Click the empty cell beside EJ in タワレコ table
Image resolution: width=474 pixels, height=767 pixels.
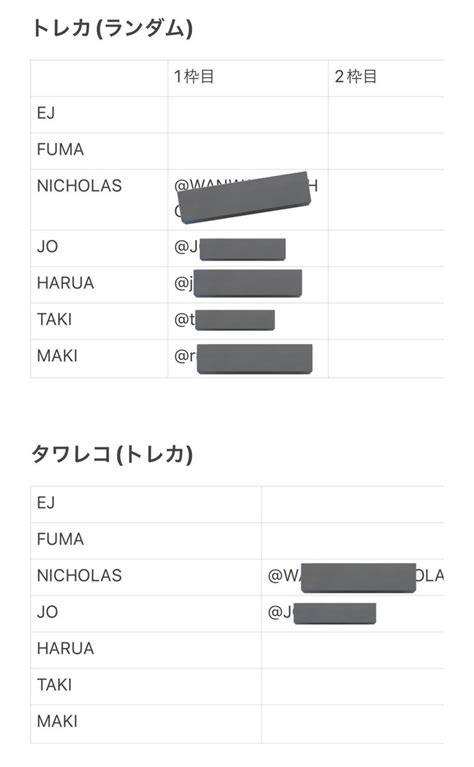click(353, 504)
